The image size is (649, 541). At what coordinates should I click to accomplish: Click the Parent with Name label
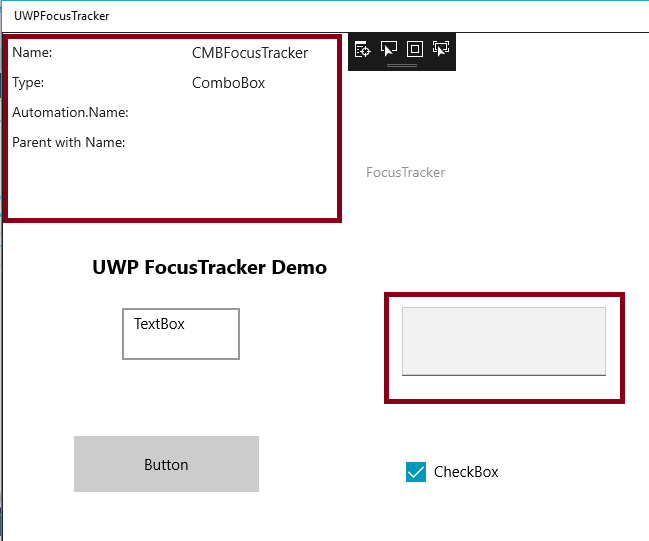point(69,143)
